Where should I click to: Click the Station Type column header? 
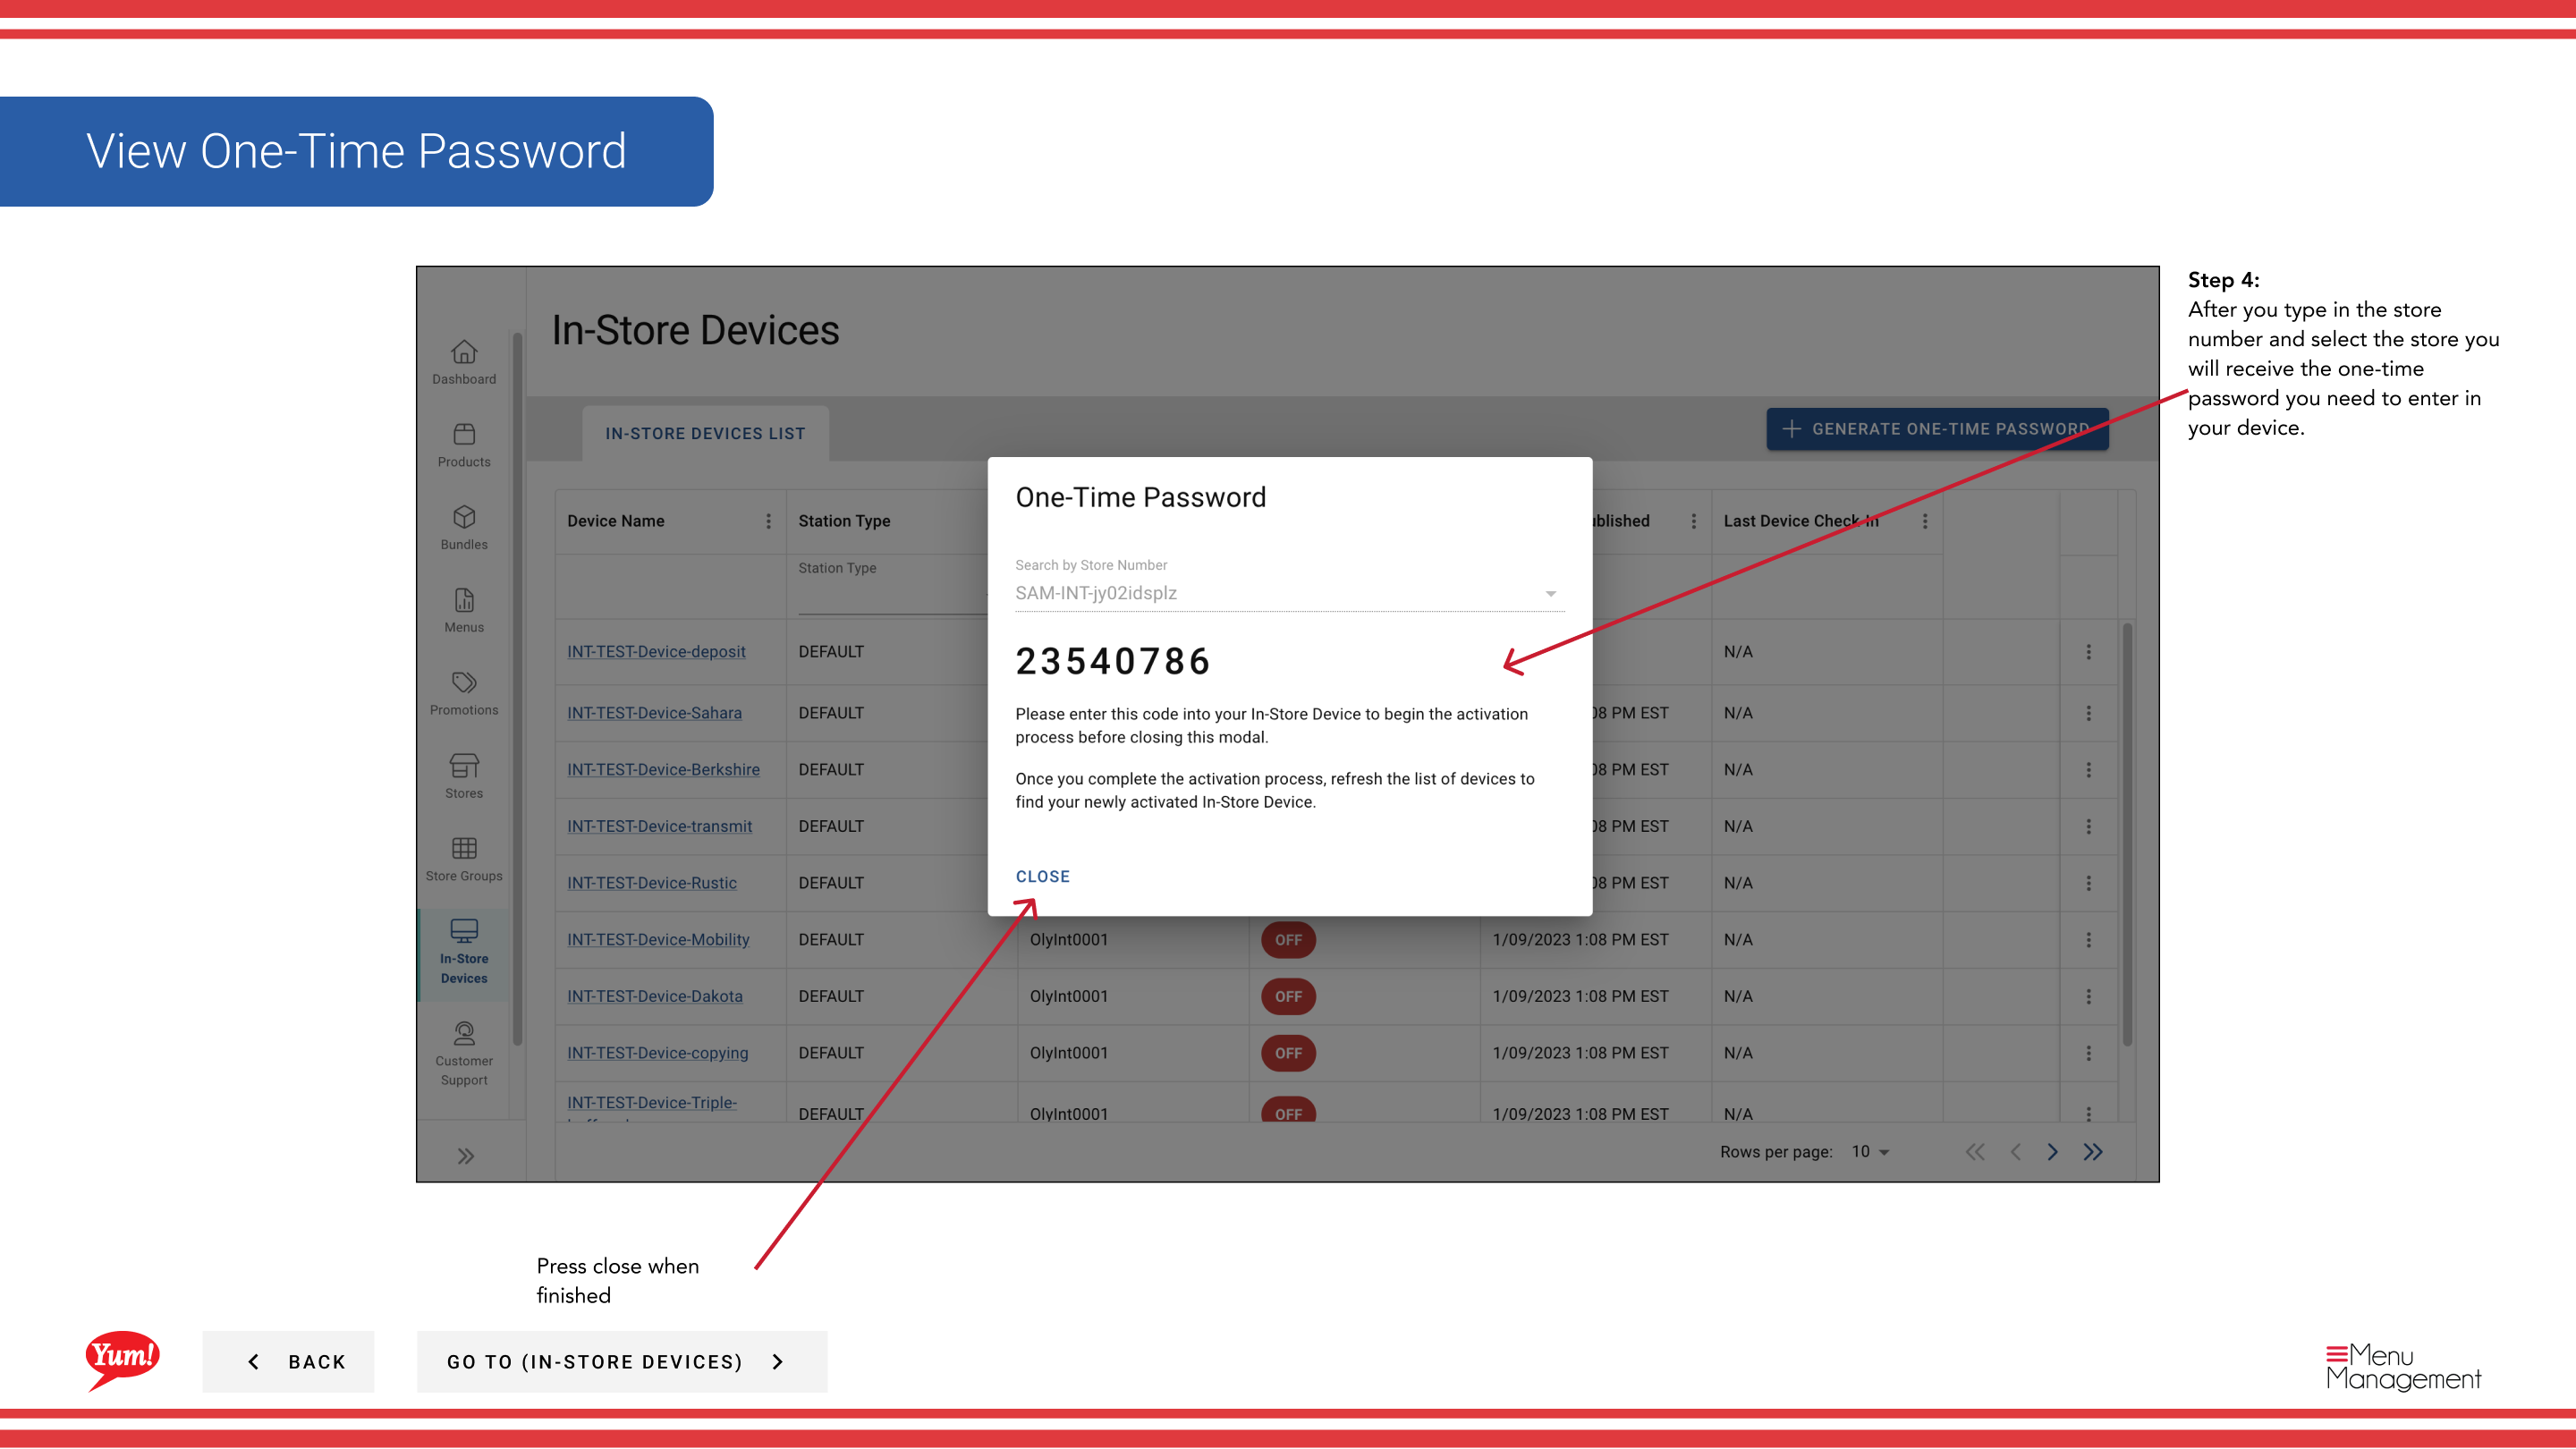(844, 521)
